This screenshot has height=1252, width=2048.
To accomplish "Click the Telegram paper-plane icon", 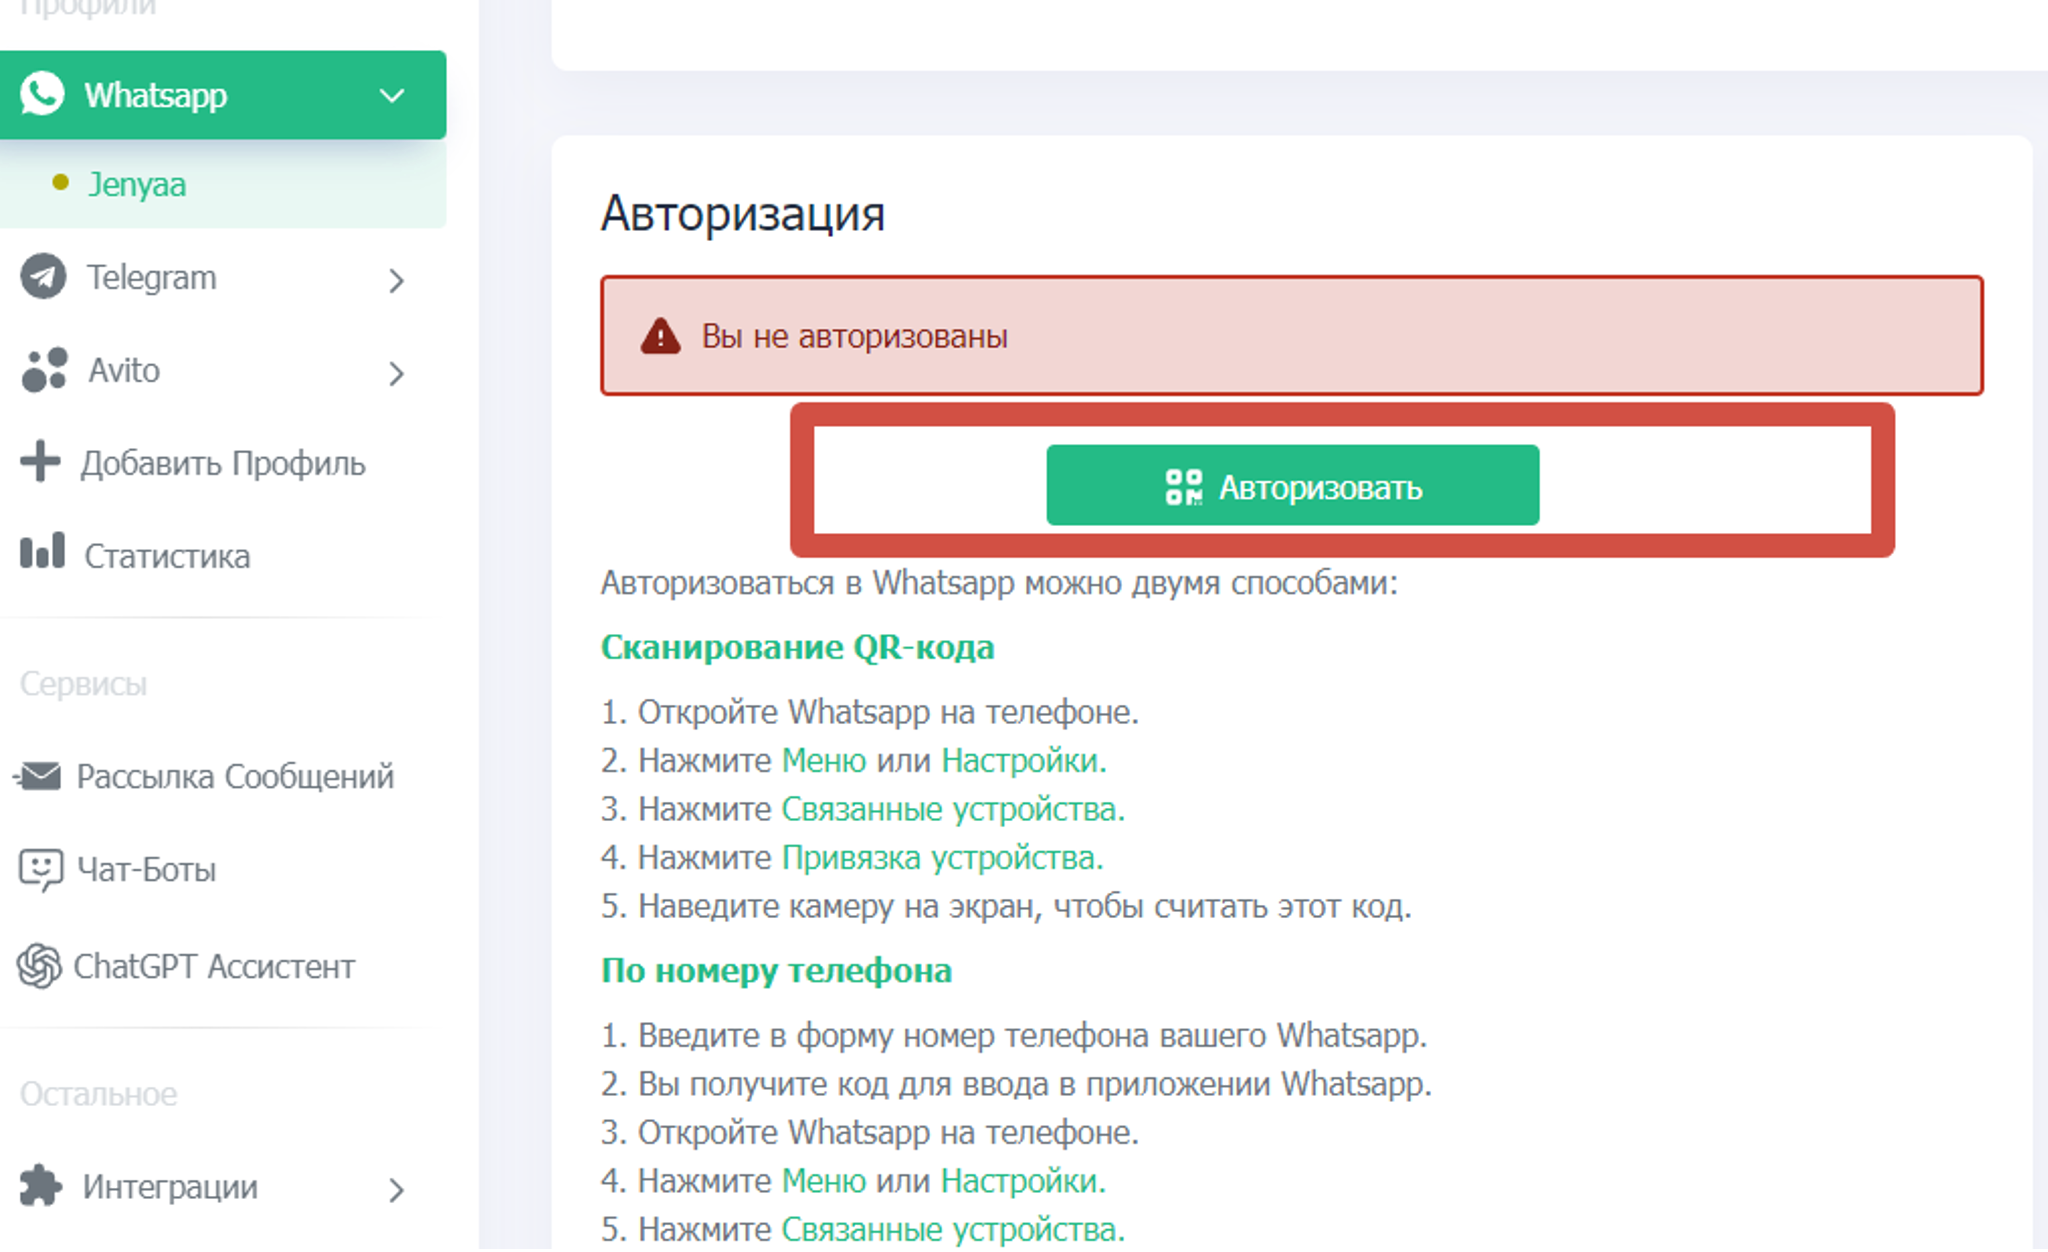I will [43, 277].
